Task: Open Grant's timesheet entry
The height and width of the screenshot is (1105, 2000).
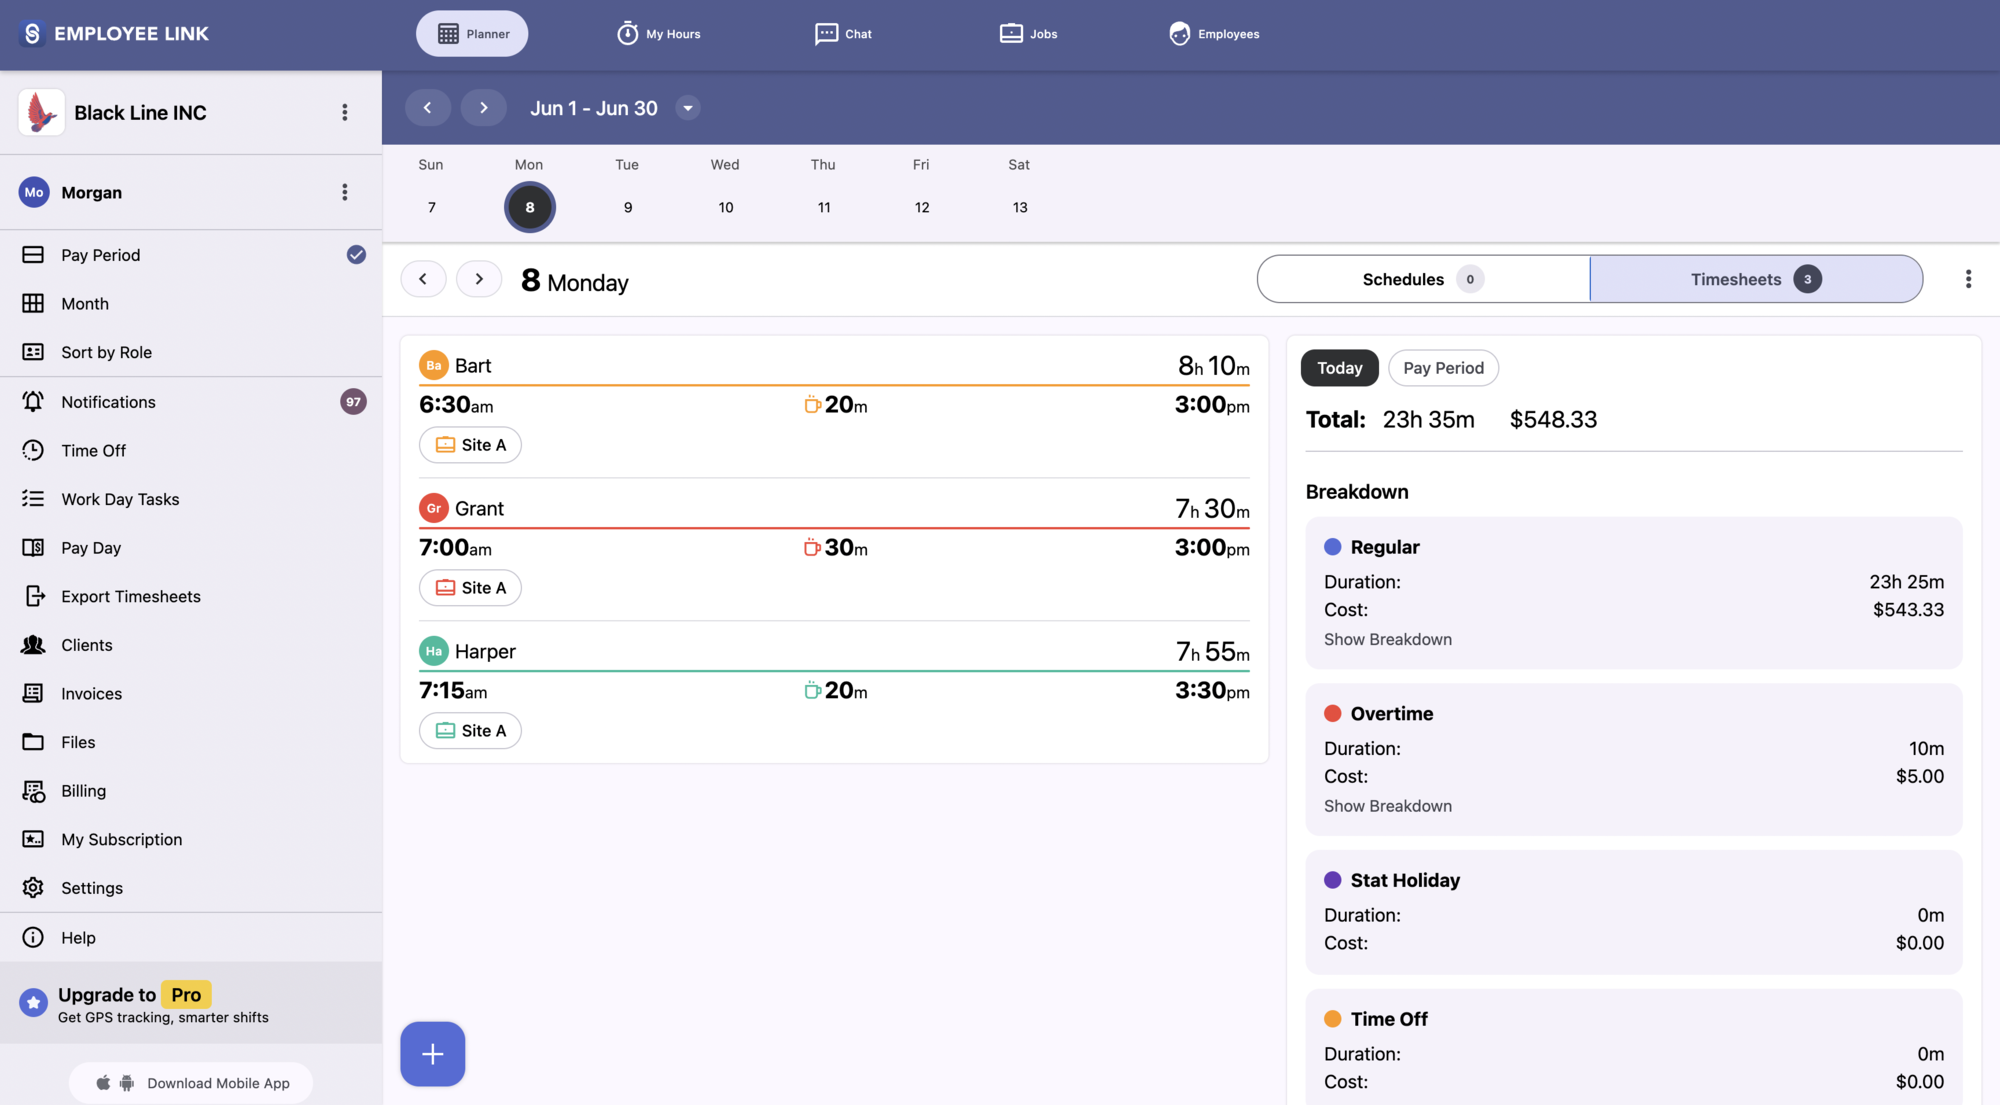Action: 834,549
